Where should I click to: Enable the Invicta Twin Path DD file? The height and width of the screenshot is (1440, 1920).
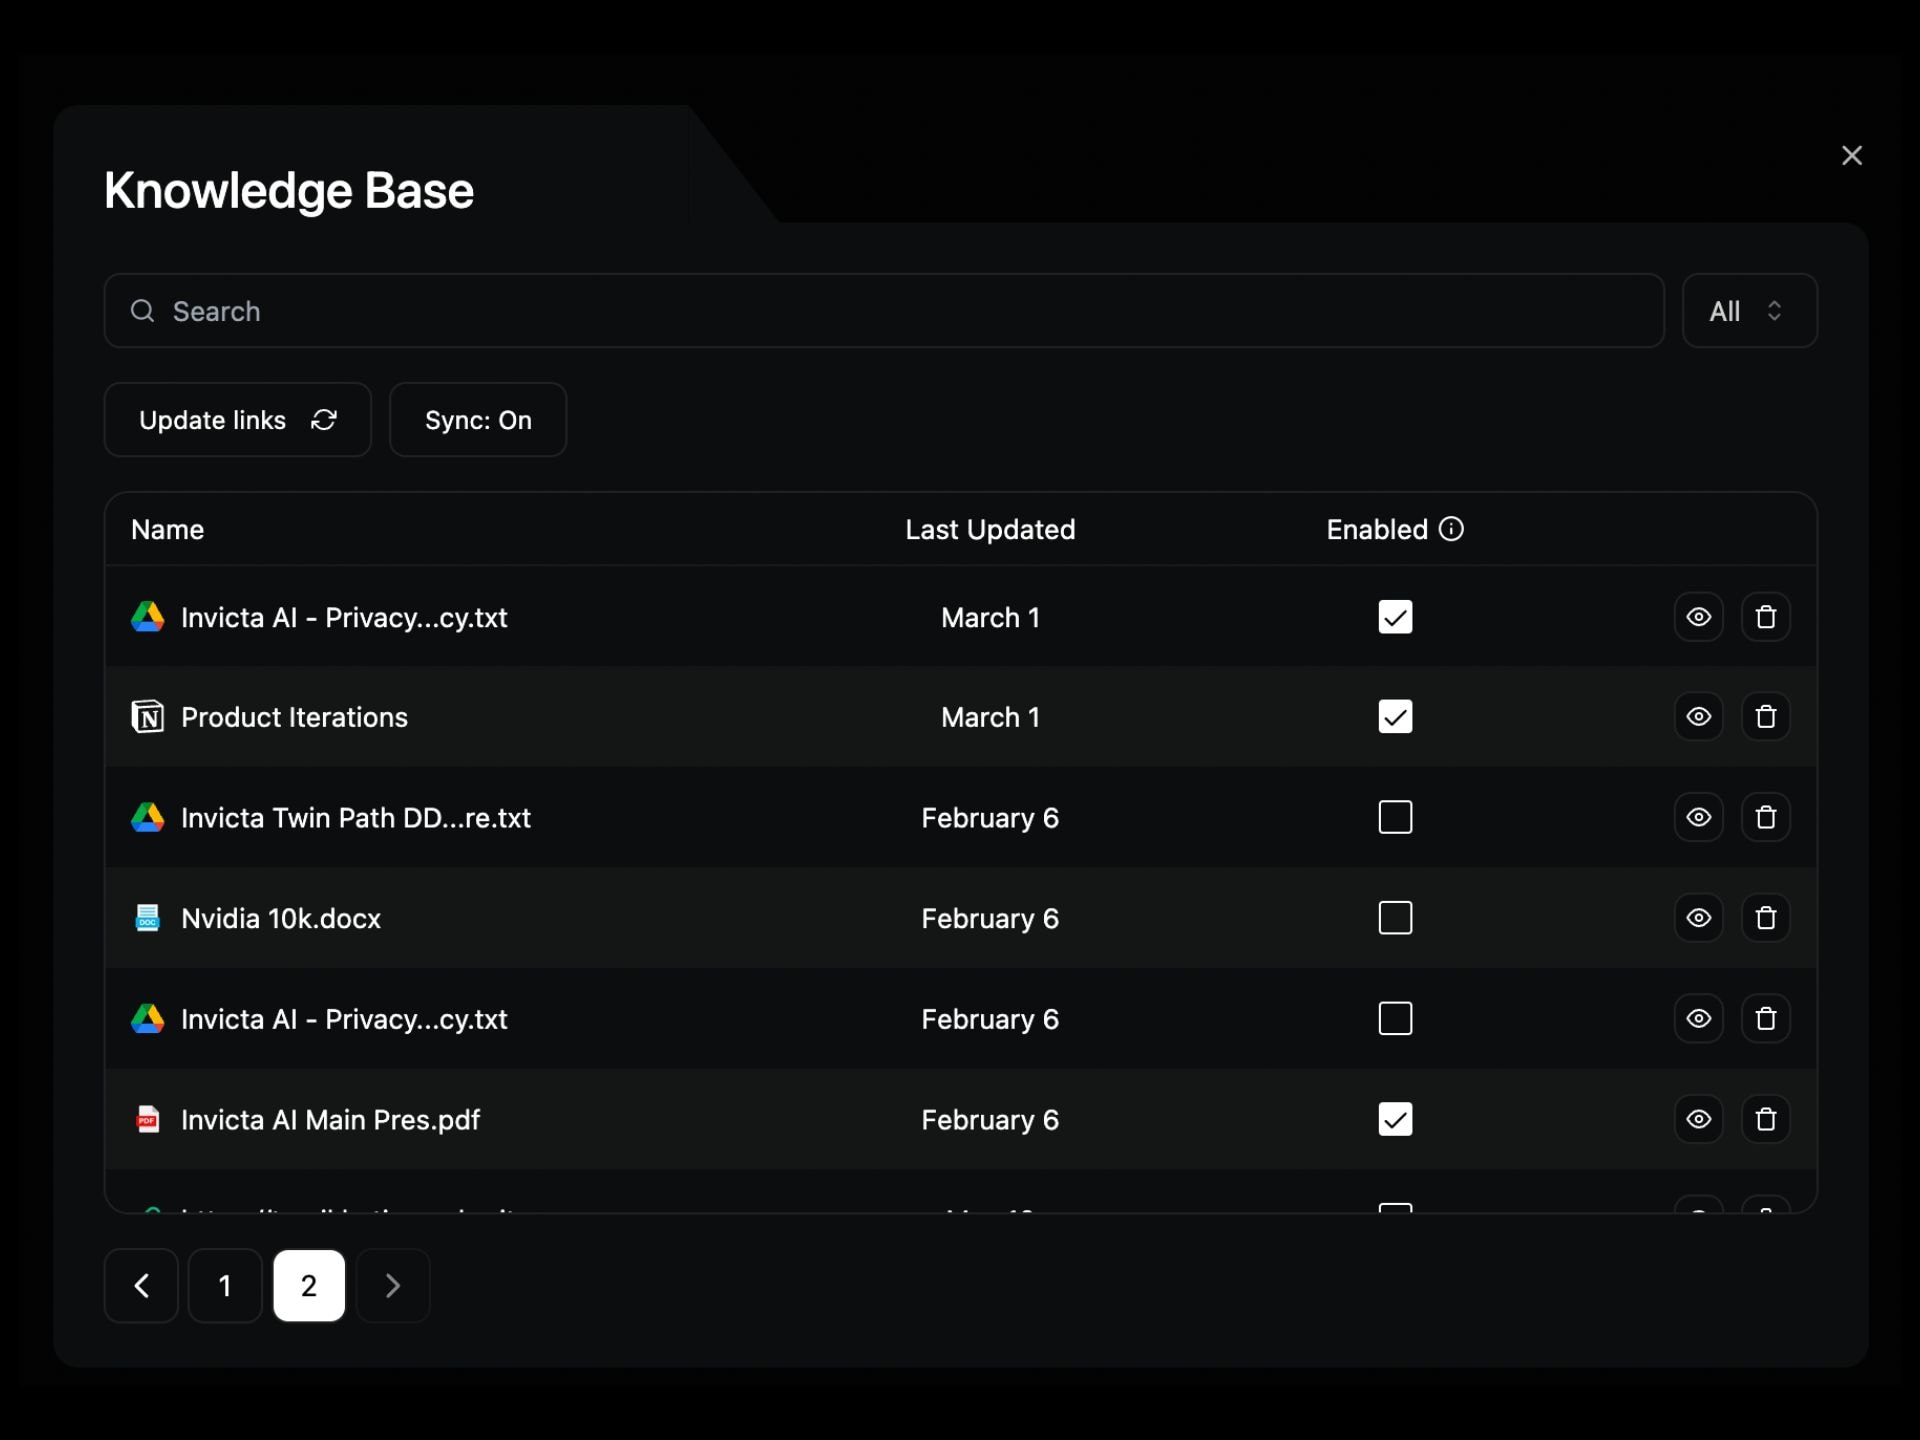click(1395, 817)
